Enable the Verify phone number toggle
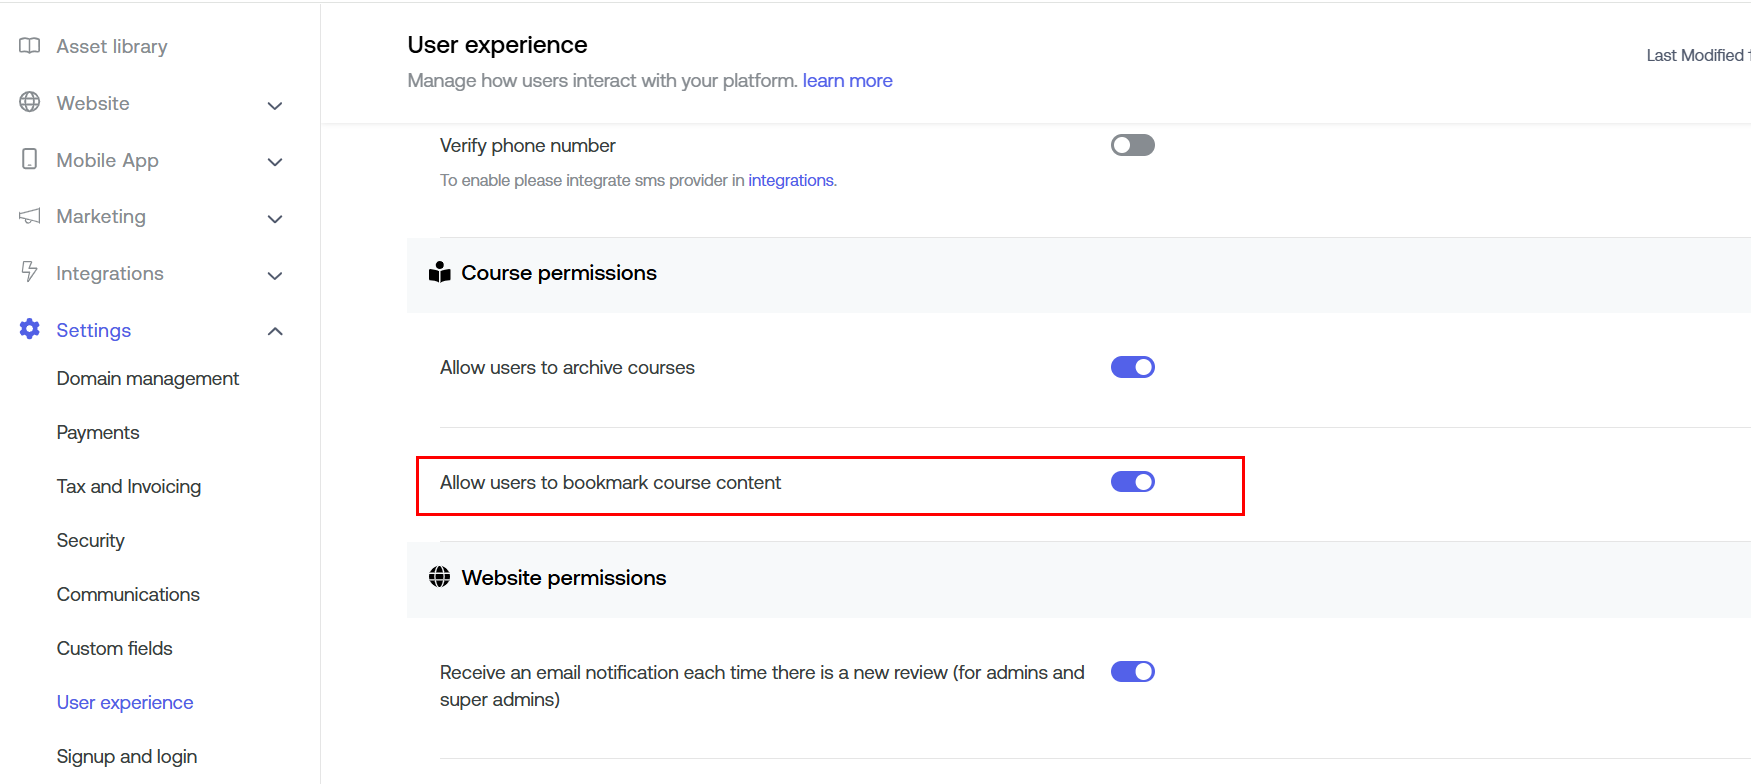Image resolution: width=1751 pixels, height=784 pixels. pyautogui.click(x=1132, y=145)
